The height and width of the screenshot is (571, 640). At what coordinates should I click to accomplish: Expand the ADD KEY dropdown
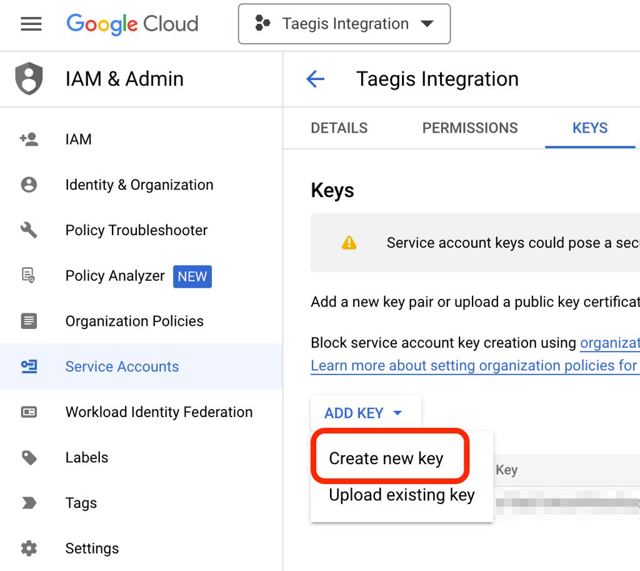[x=365, y=413]
